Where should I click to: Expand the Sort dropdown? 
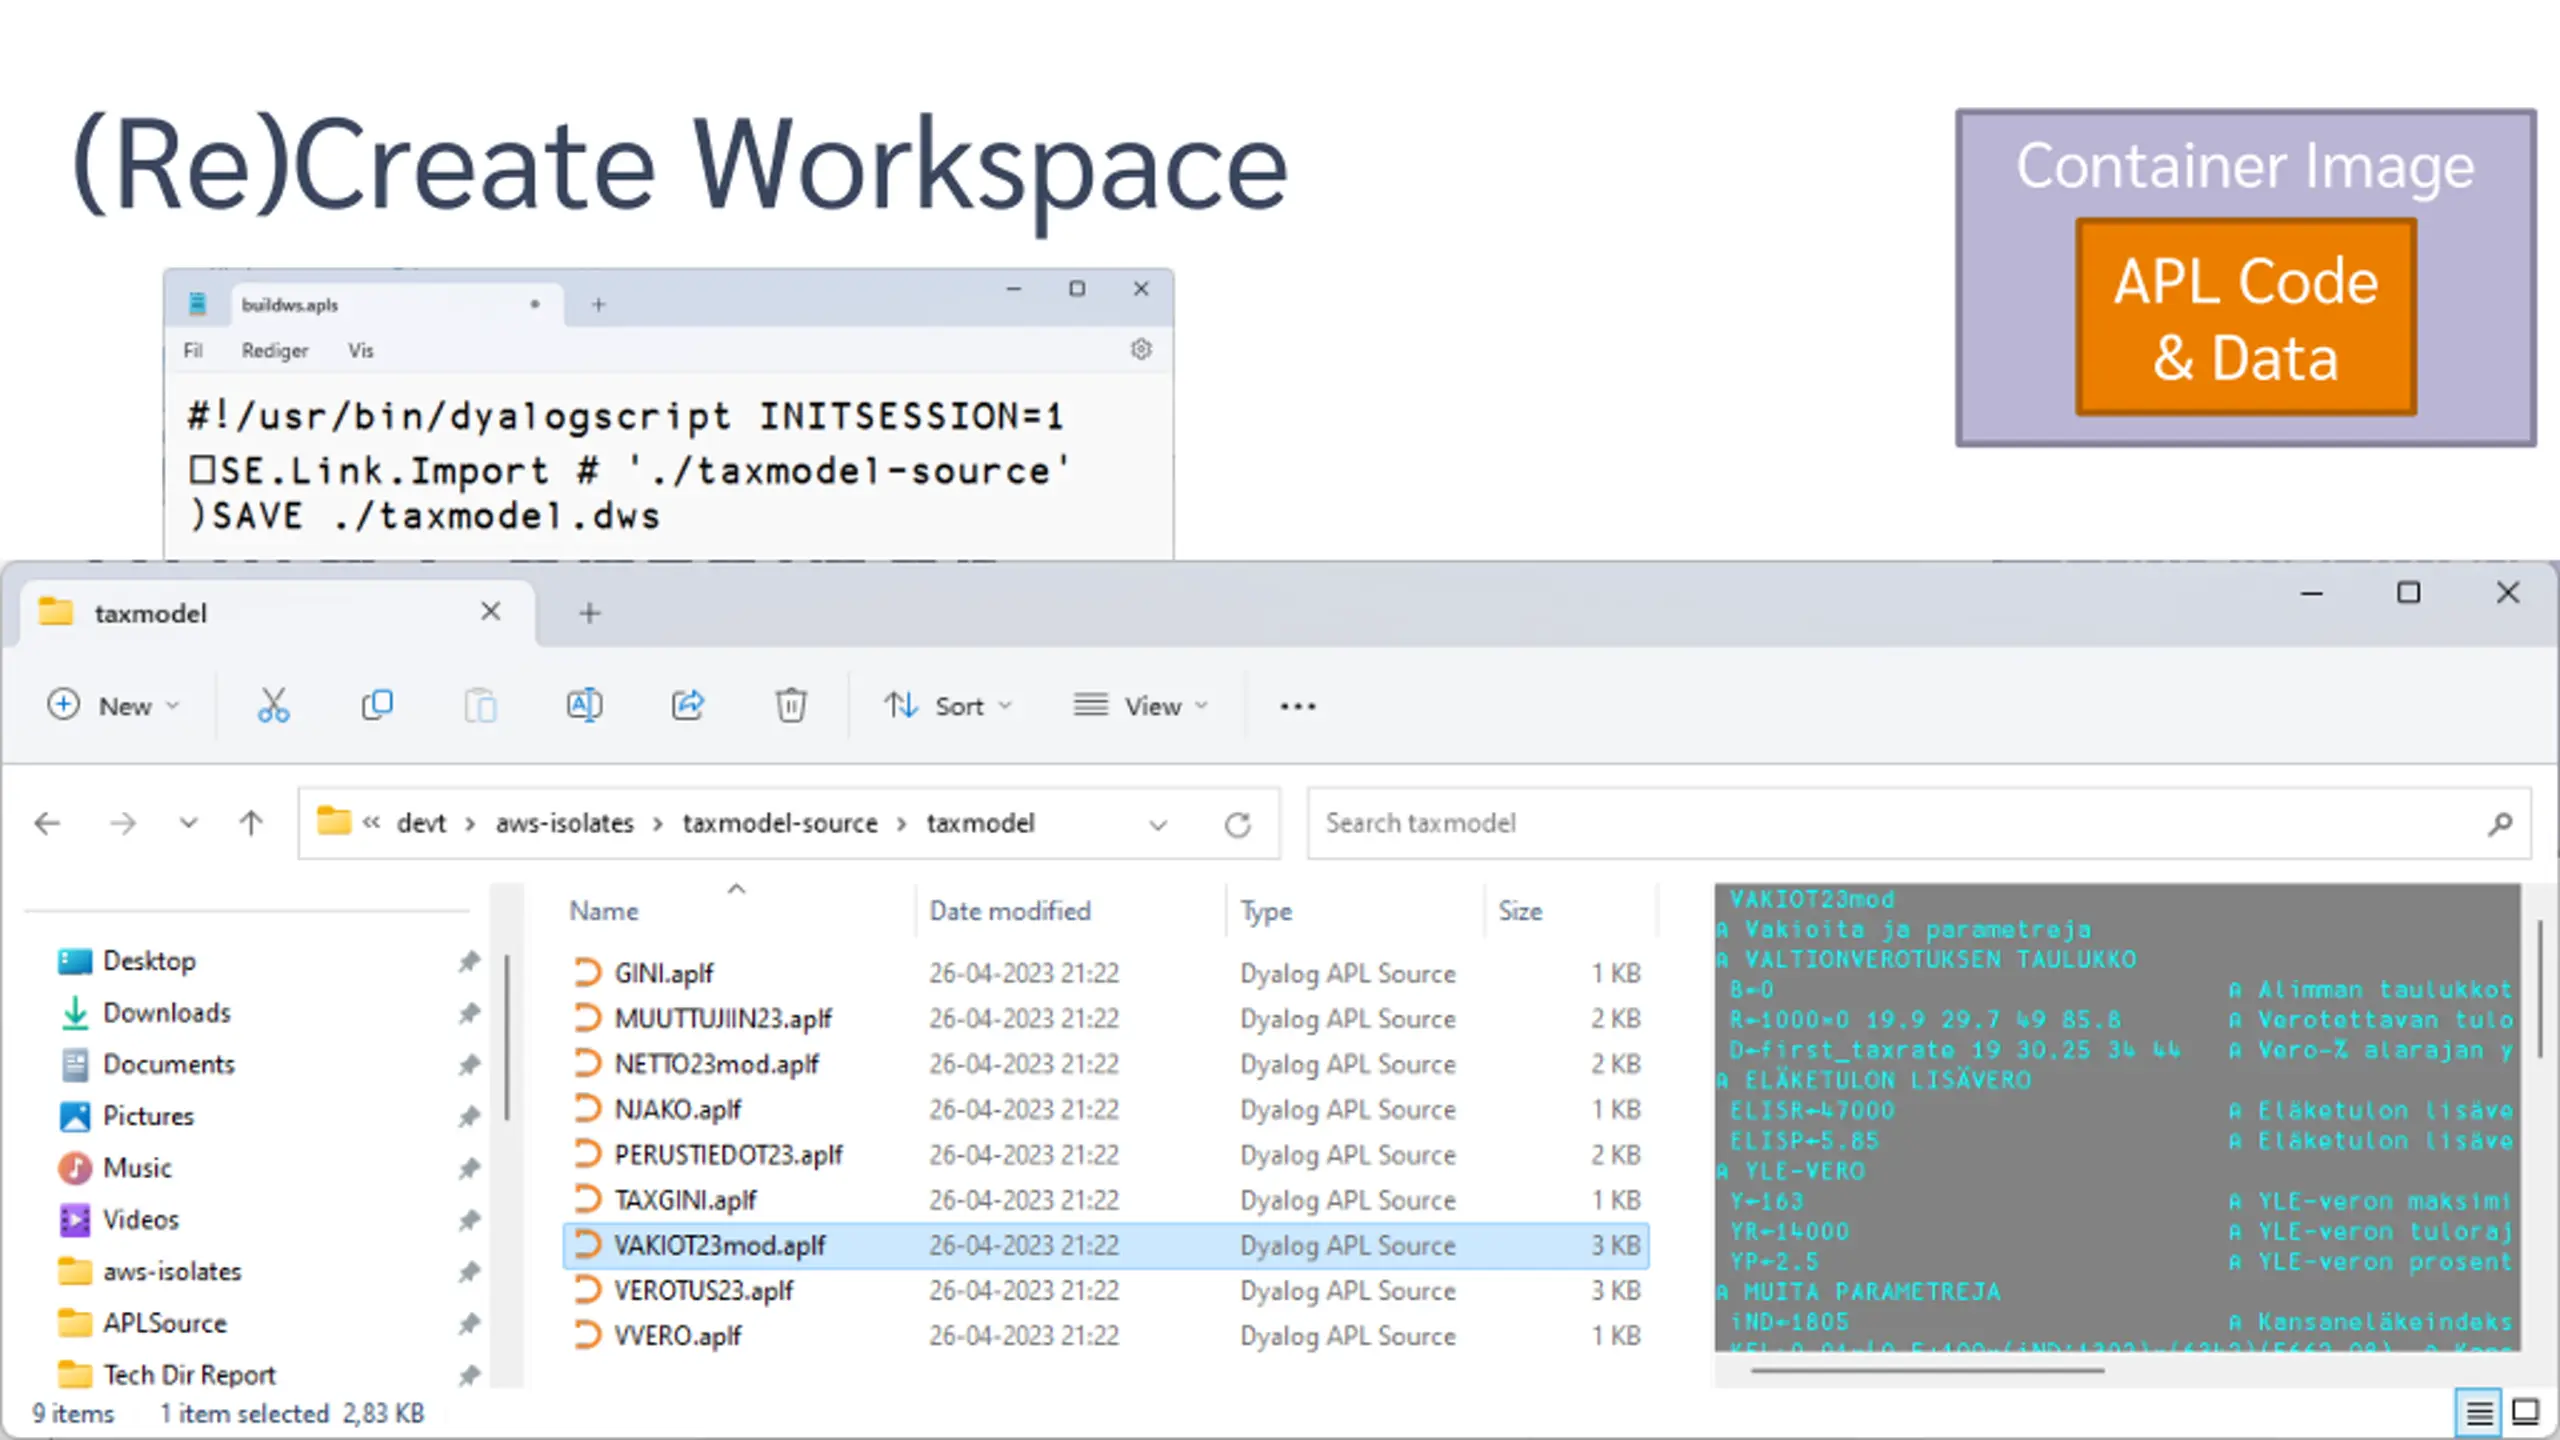pyautogui.click(x=948, y=706)
